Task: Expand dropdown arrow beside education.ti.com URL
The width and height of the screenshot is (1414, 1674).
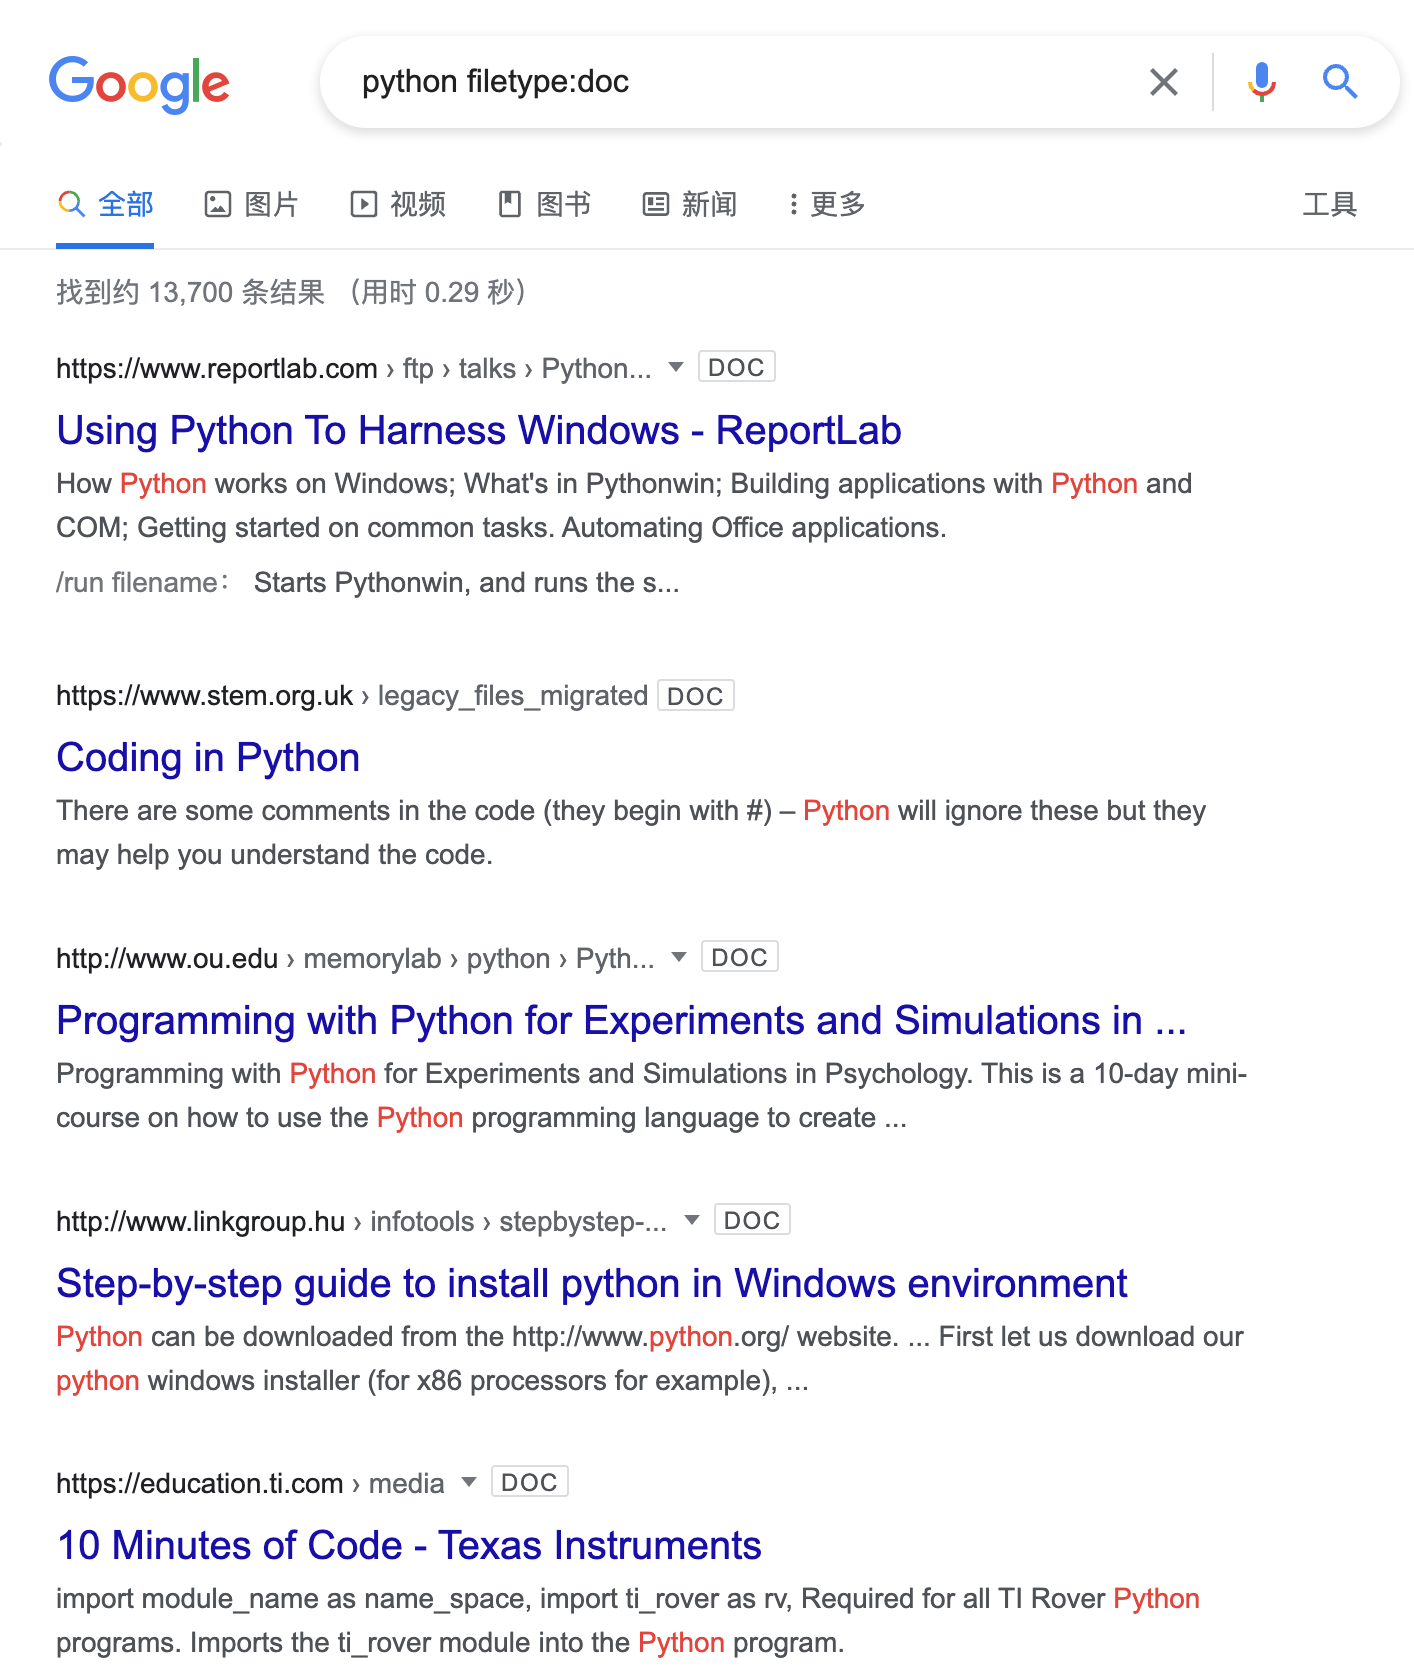Action: coord(468,1482)
